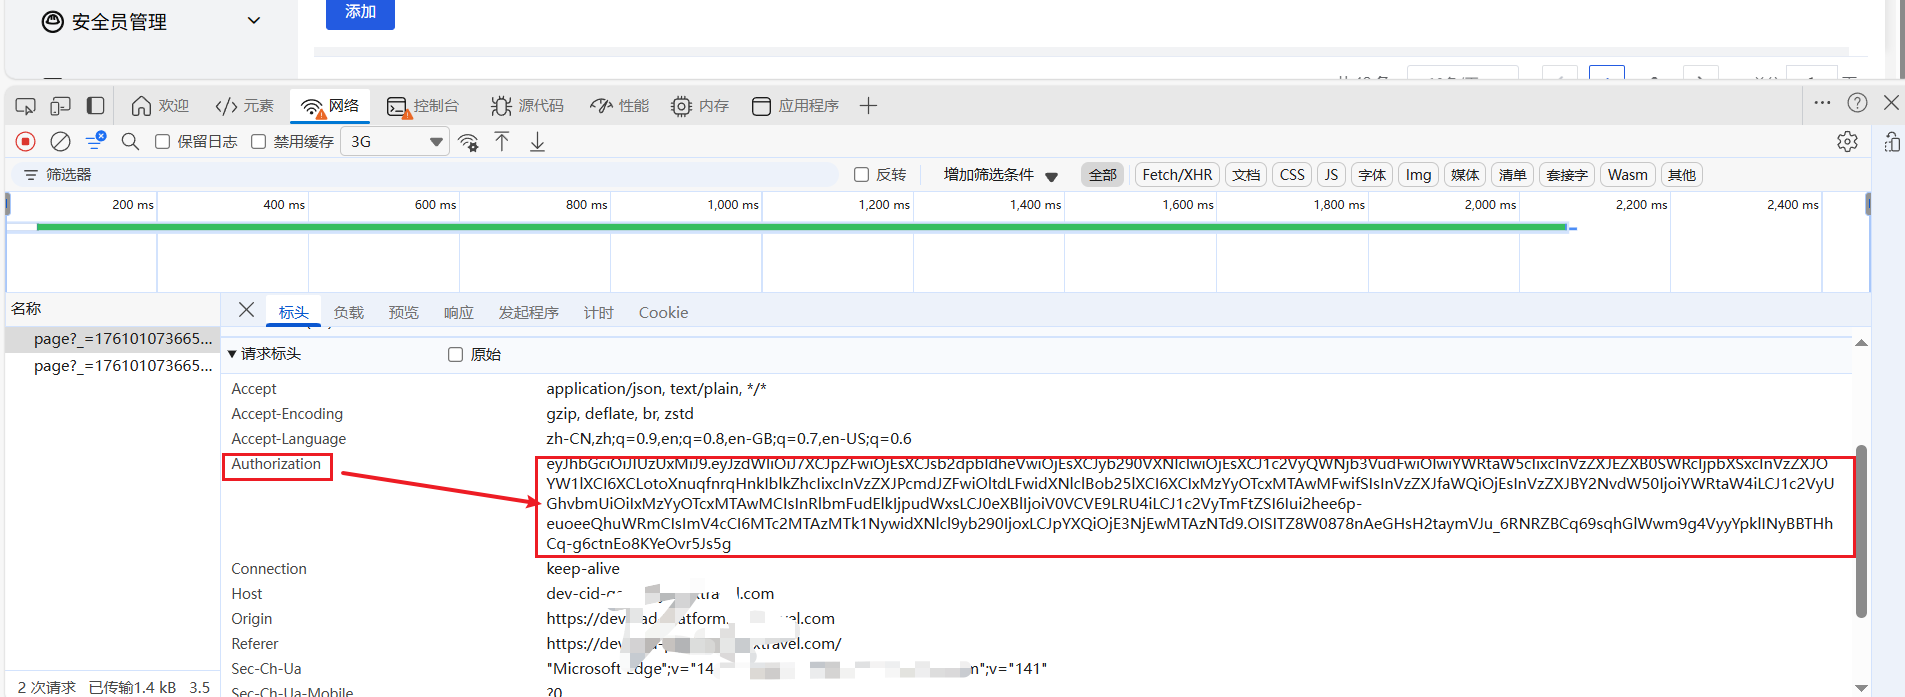Open the 发起程序 initiator tab
The height and width of the screenshot is (697, 1905).
(529, 313)
